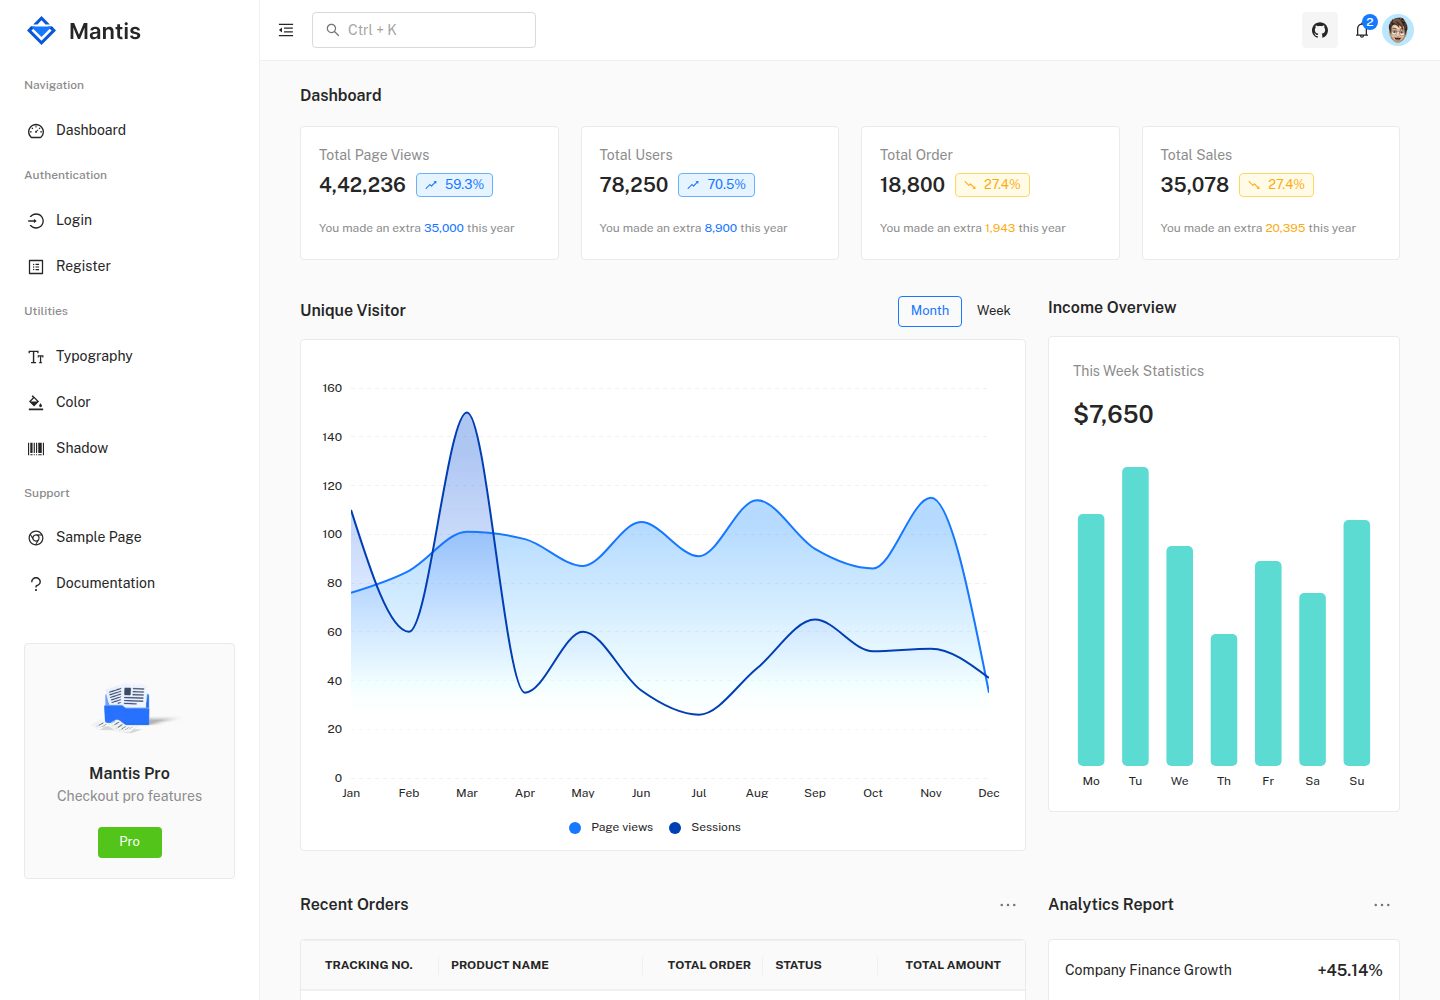Open the GitHub repository icon
Image resolution: width=1440 pixels, height=1000 pixels.
(x=1320, y=30)
